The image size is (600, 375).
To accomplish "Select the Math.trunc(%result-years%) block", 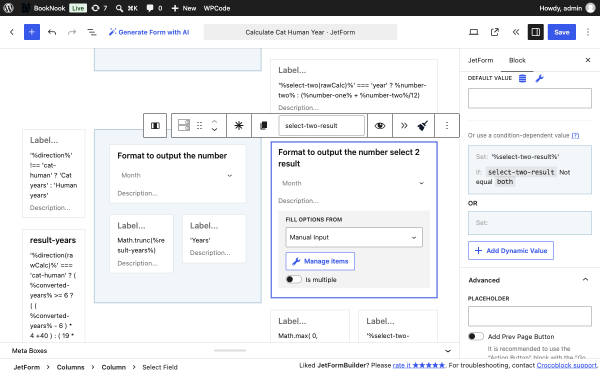I will [141, 244].
